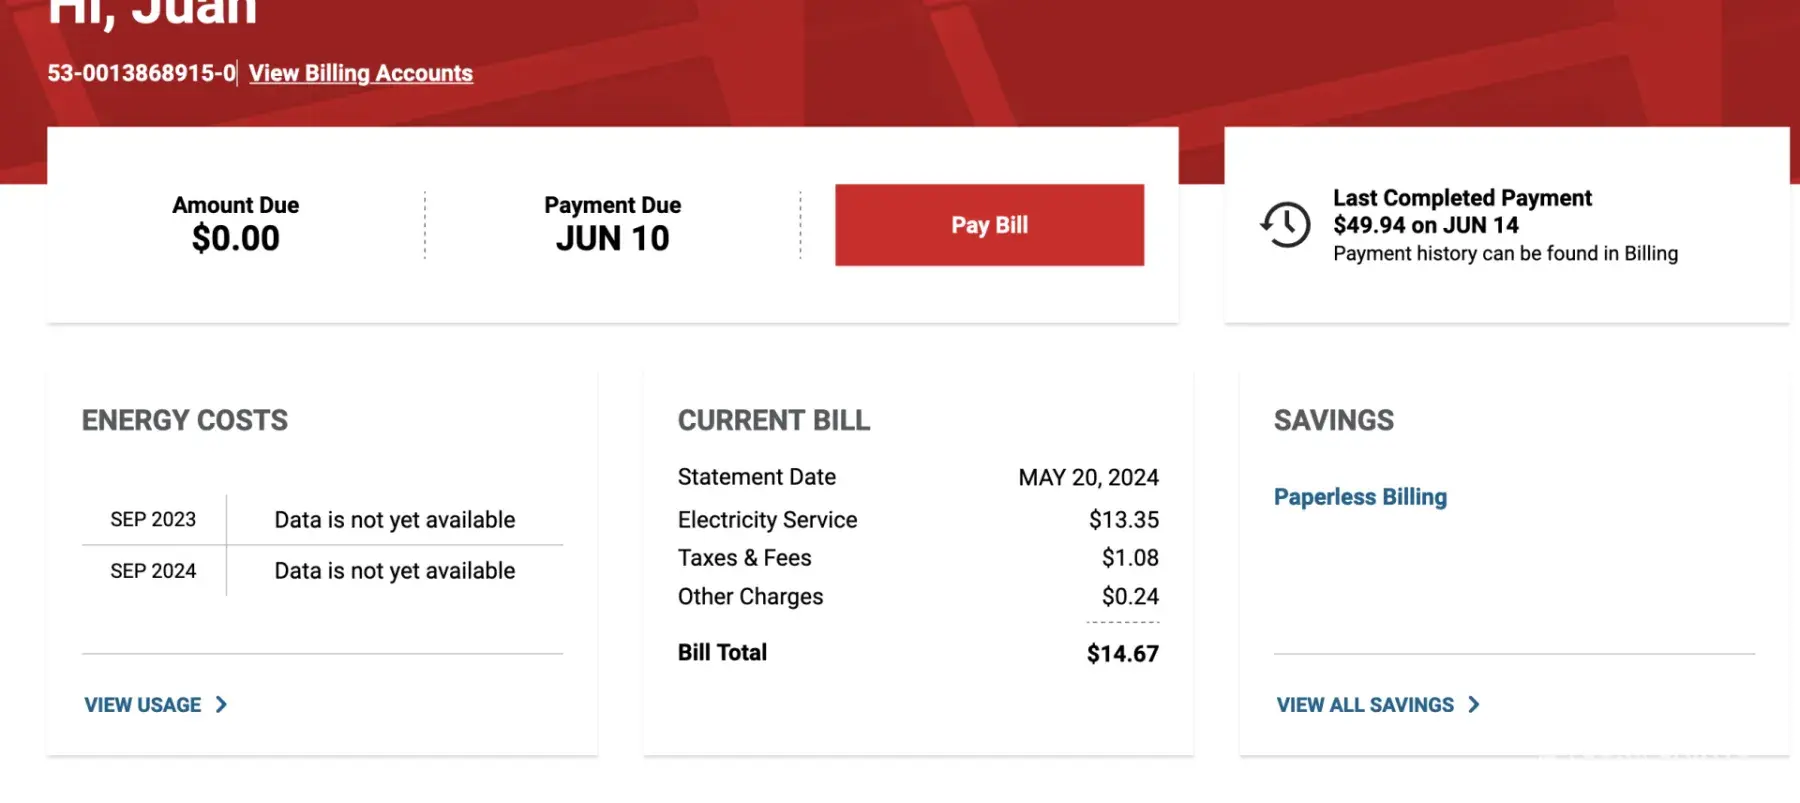The image size is (1800, 803).
Task: Open the Paperless Billing link
Action: (x=1360, y=497)
